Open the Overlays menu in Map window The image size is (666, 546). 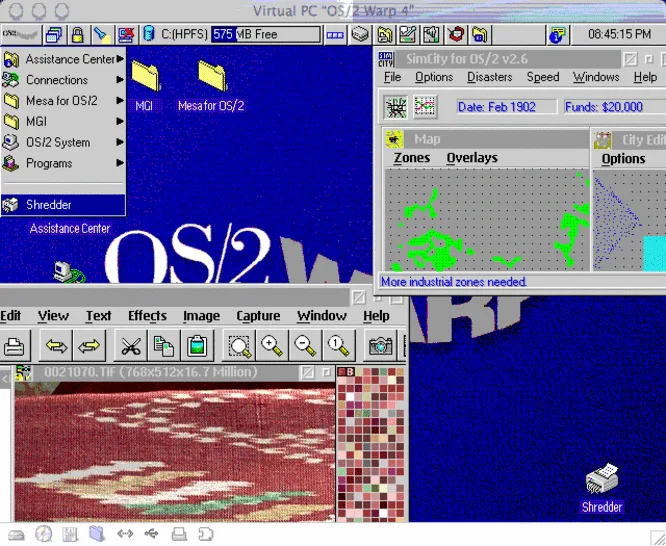(x=472, y=158)
